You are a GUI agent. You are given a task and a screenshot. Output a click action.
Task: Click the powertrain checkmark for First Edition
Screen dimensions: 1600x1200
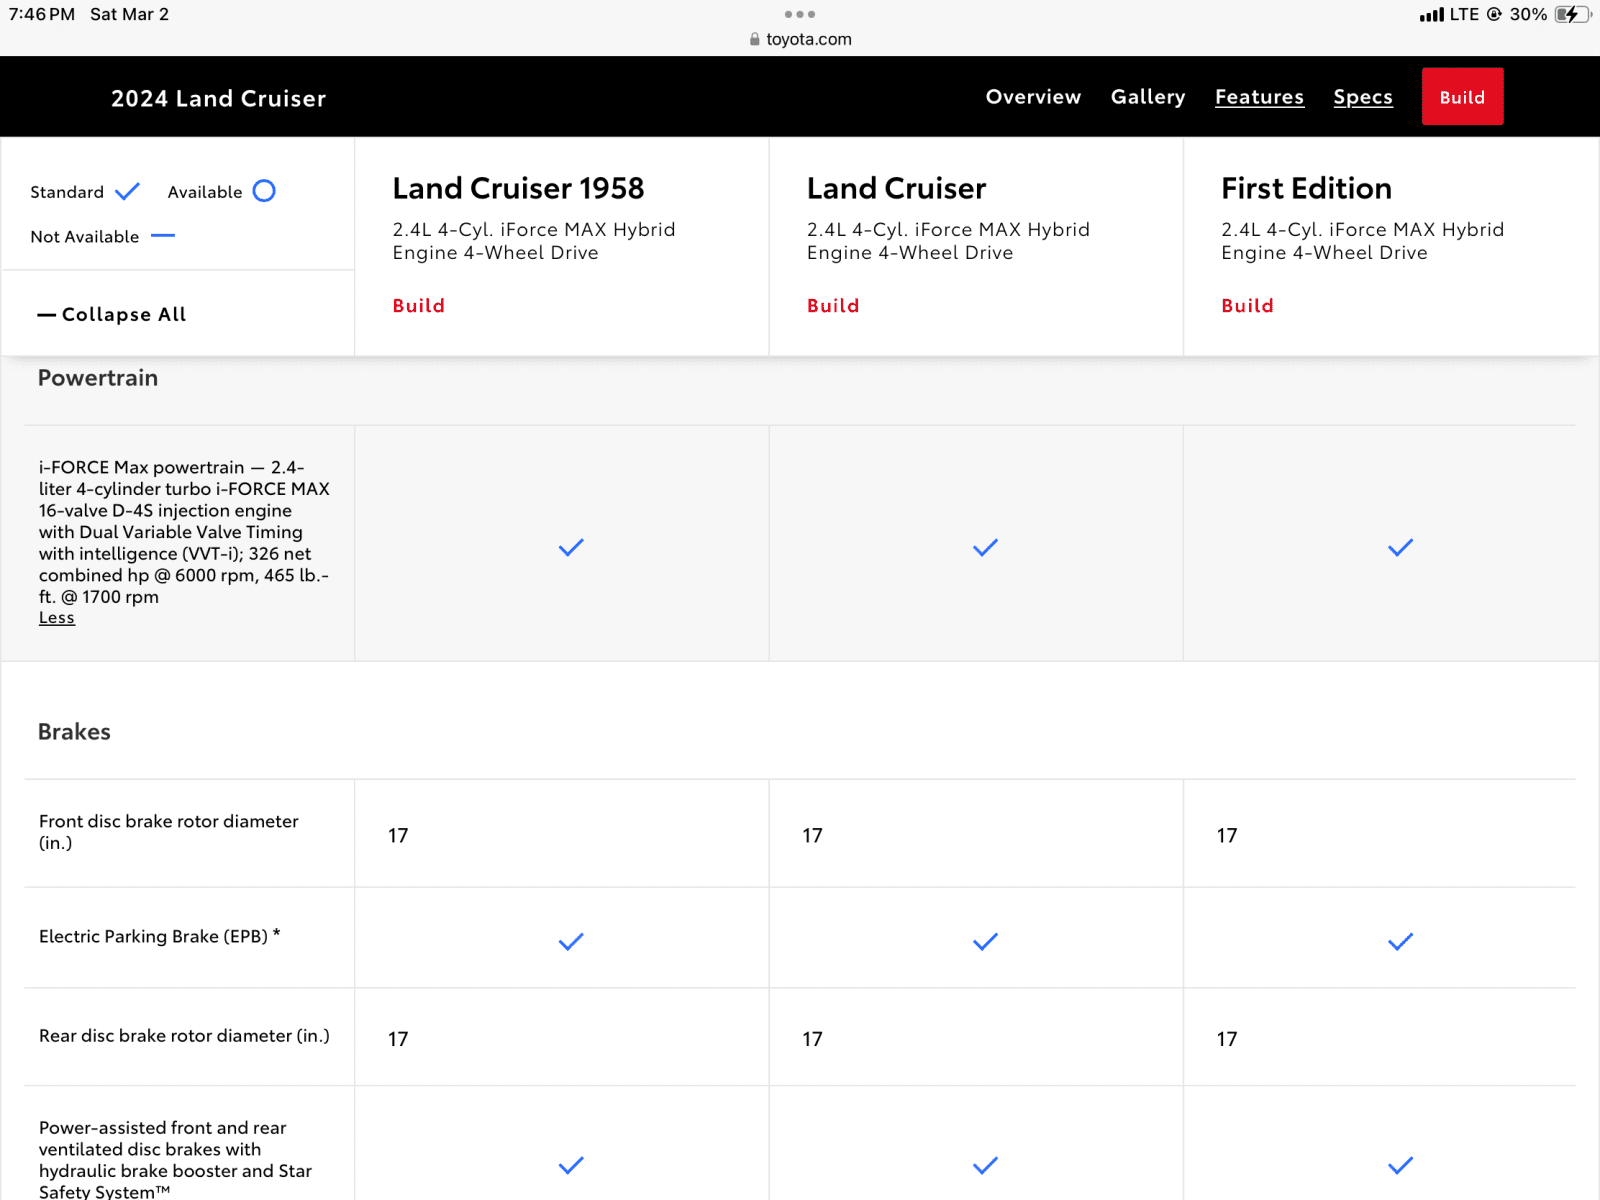[1400, 547]
